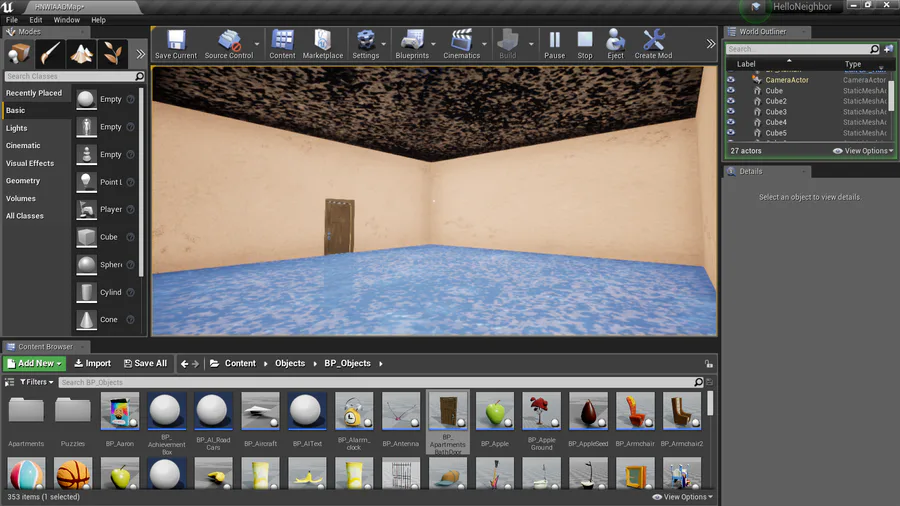
Task: Click the Build toolbar button
Action: pyautogui.click(x=507, y=45)
